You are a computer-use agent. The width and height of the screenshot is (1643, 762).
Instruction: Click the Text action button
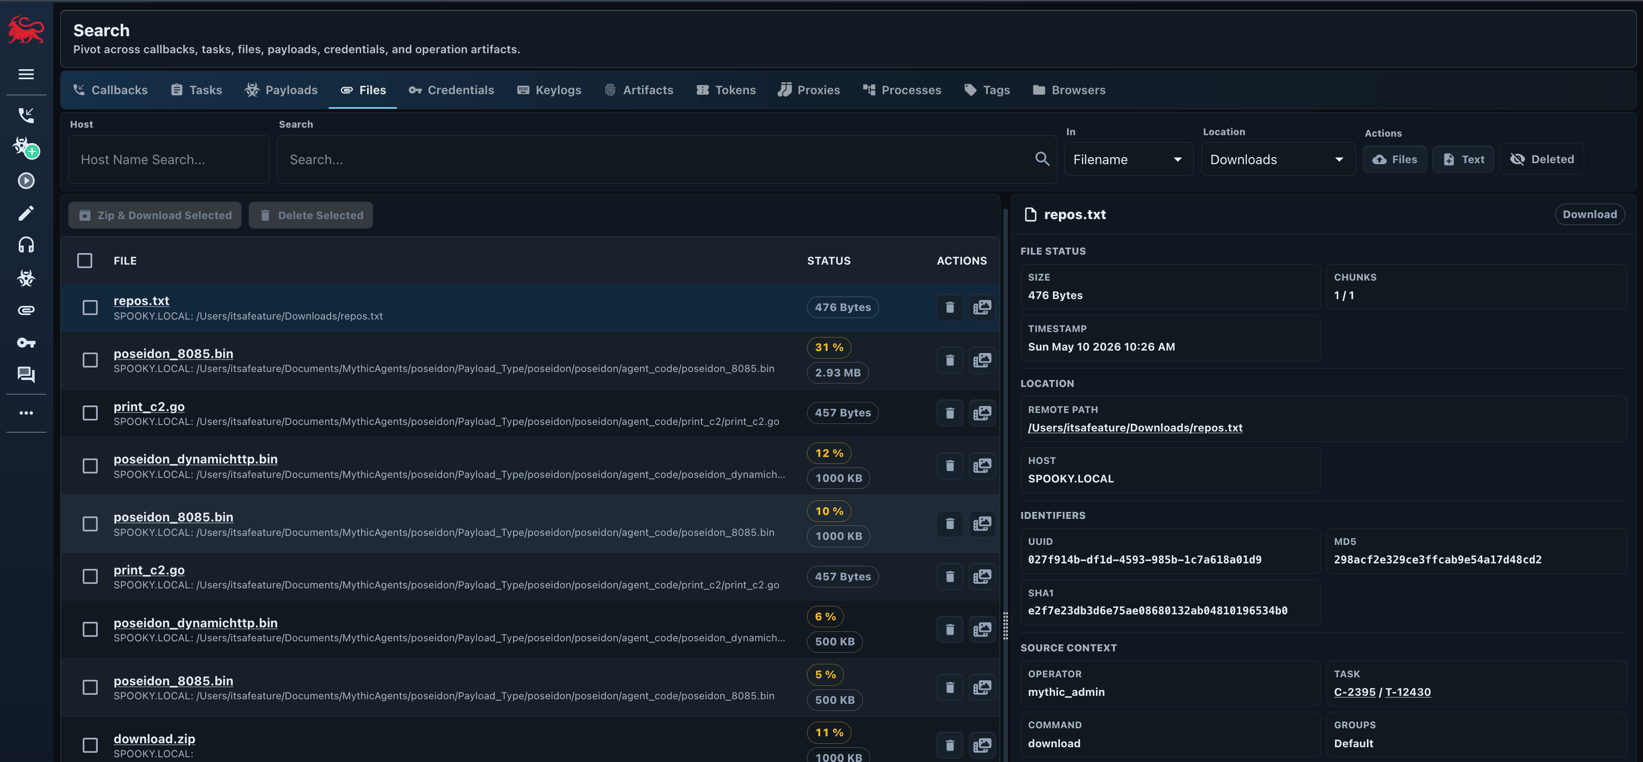pos(1463,159)
